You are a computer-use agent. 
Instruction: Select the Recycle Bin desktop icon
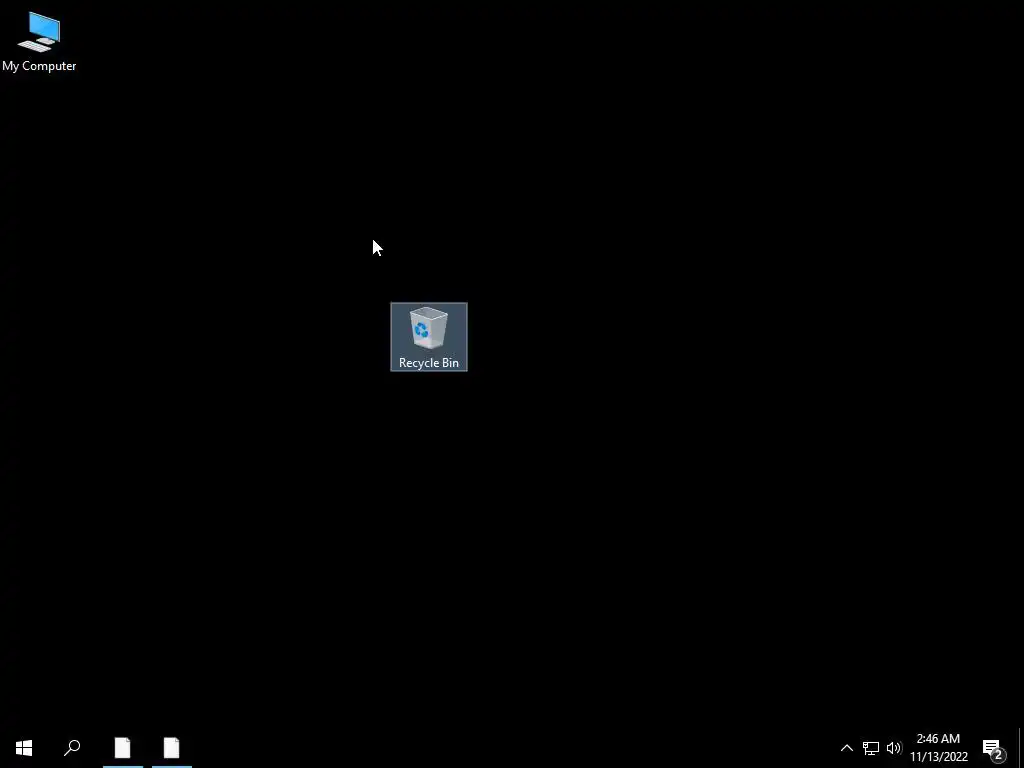[428, 337]
